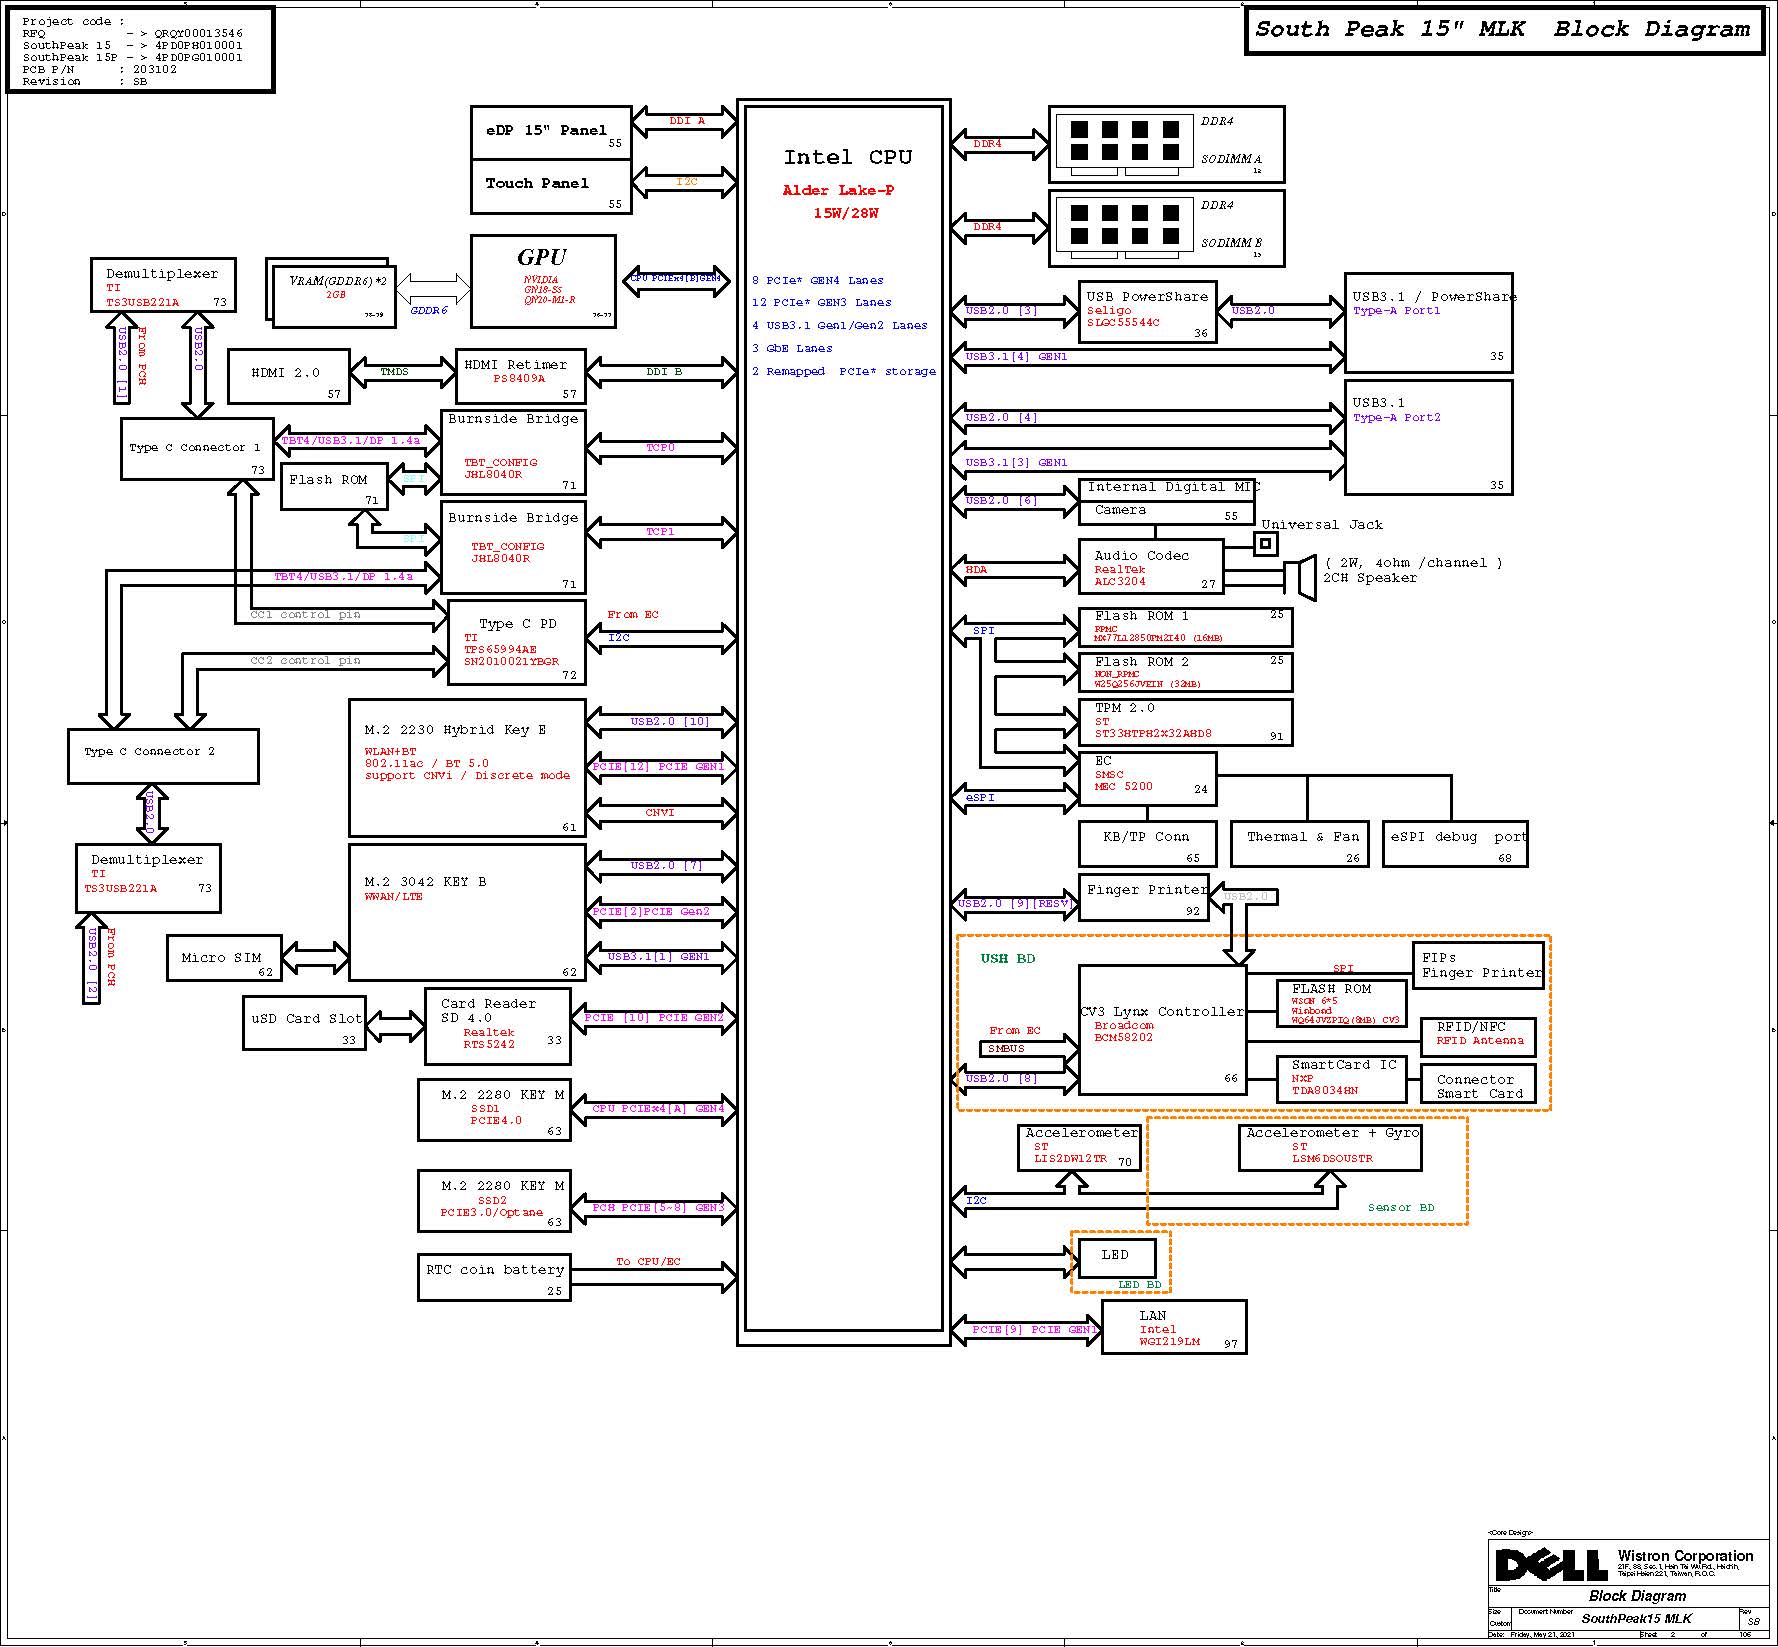Screen dimensions: 1778x1647
Task: Select the Intel CPU heading text
Action: pyautogui.click(x=847, y=157)
